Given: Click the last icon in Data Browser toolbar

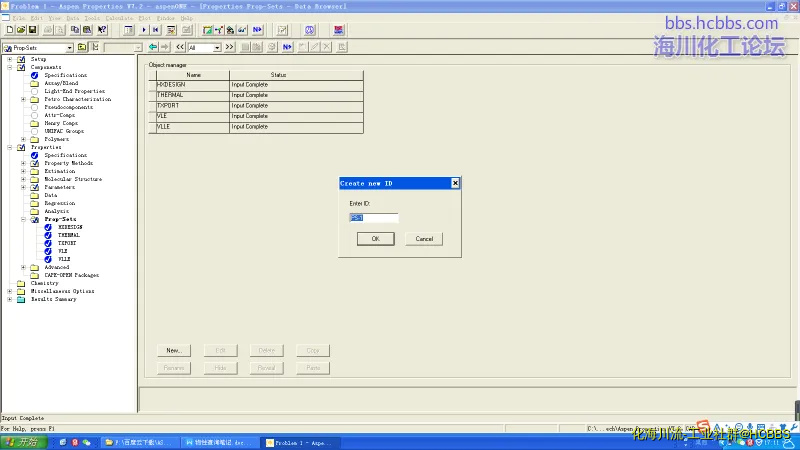Looking at the screenshot, I should [x=342, y=47].
